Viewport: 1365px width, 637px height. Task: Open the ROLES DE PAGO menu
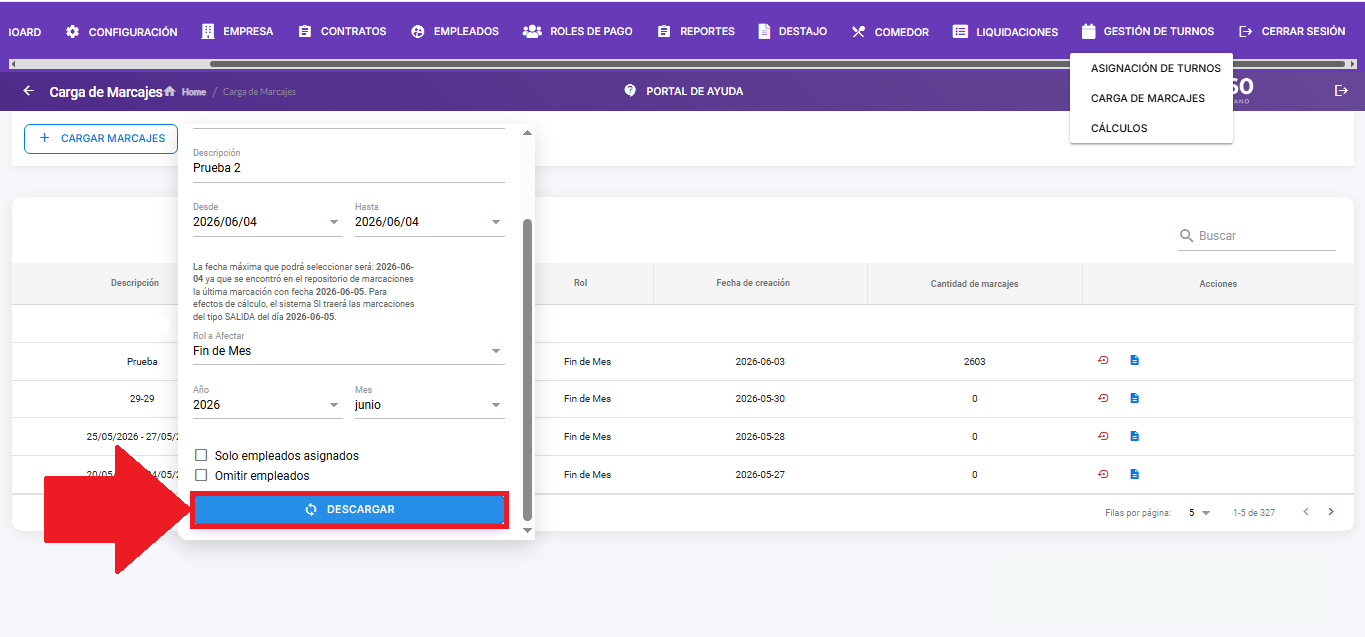578,31
